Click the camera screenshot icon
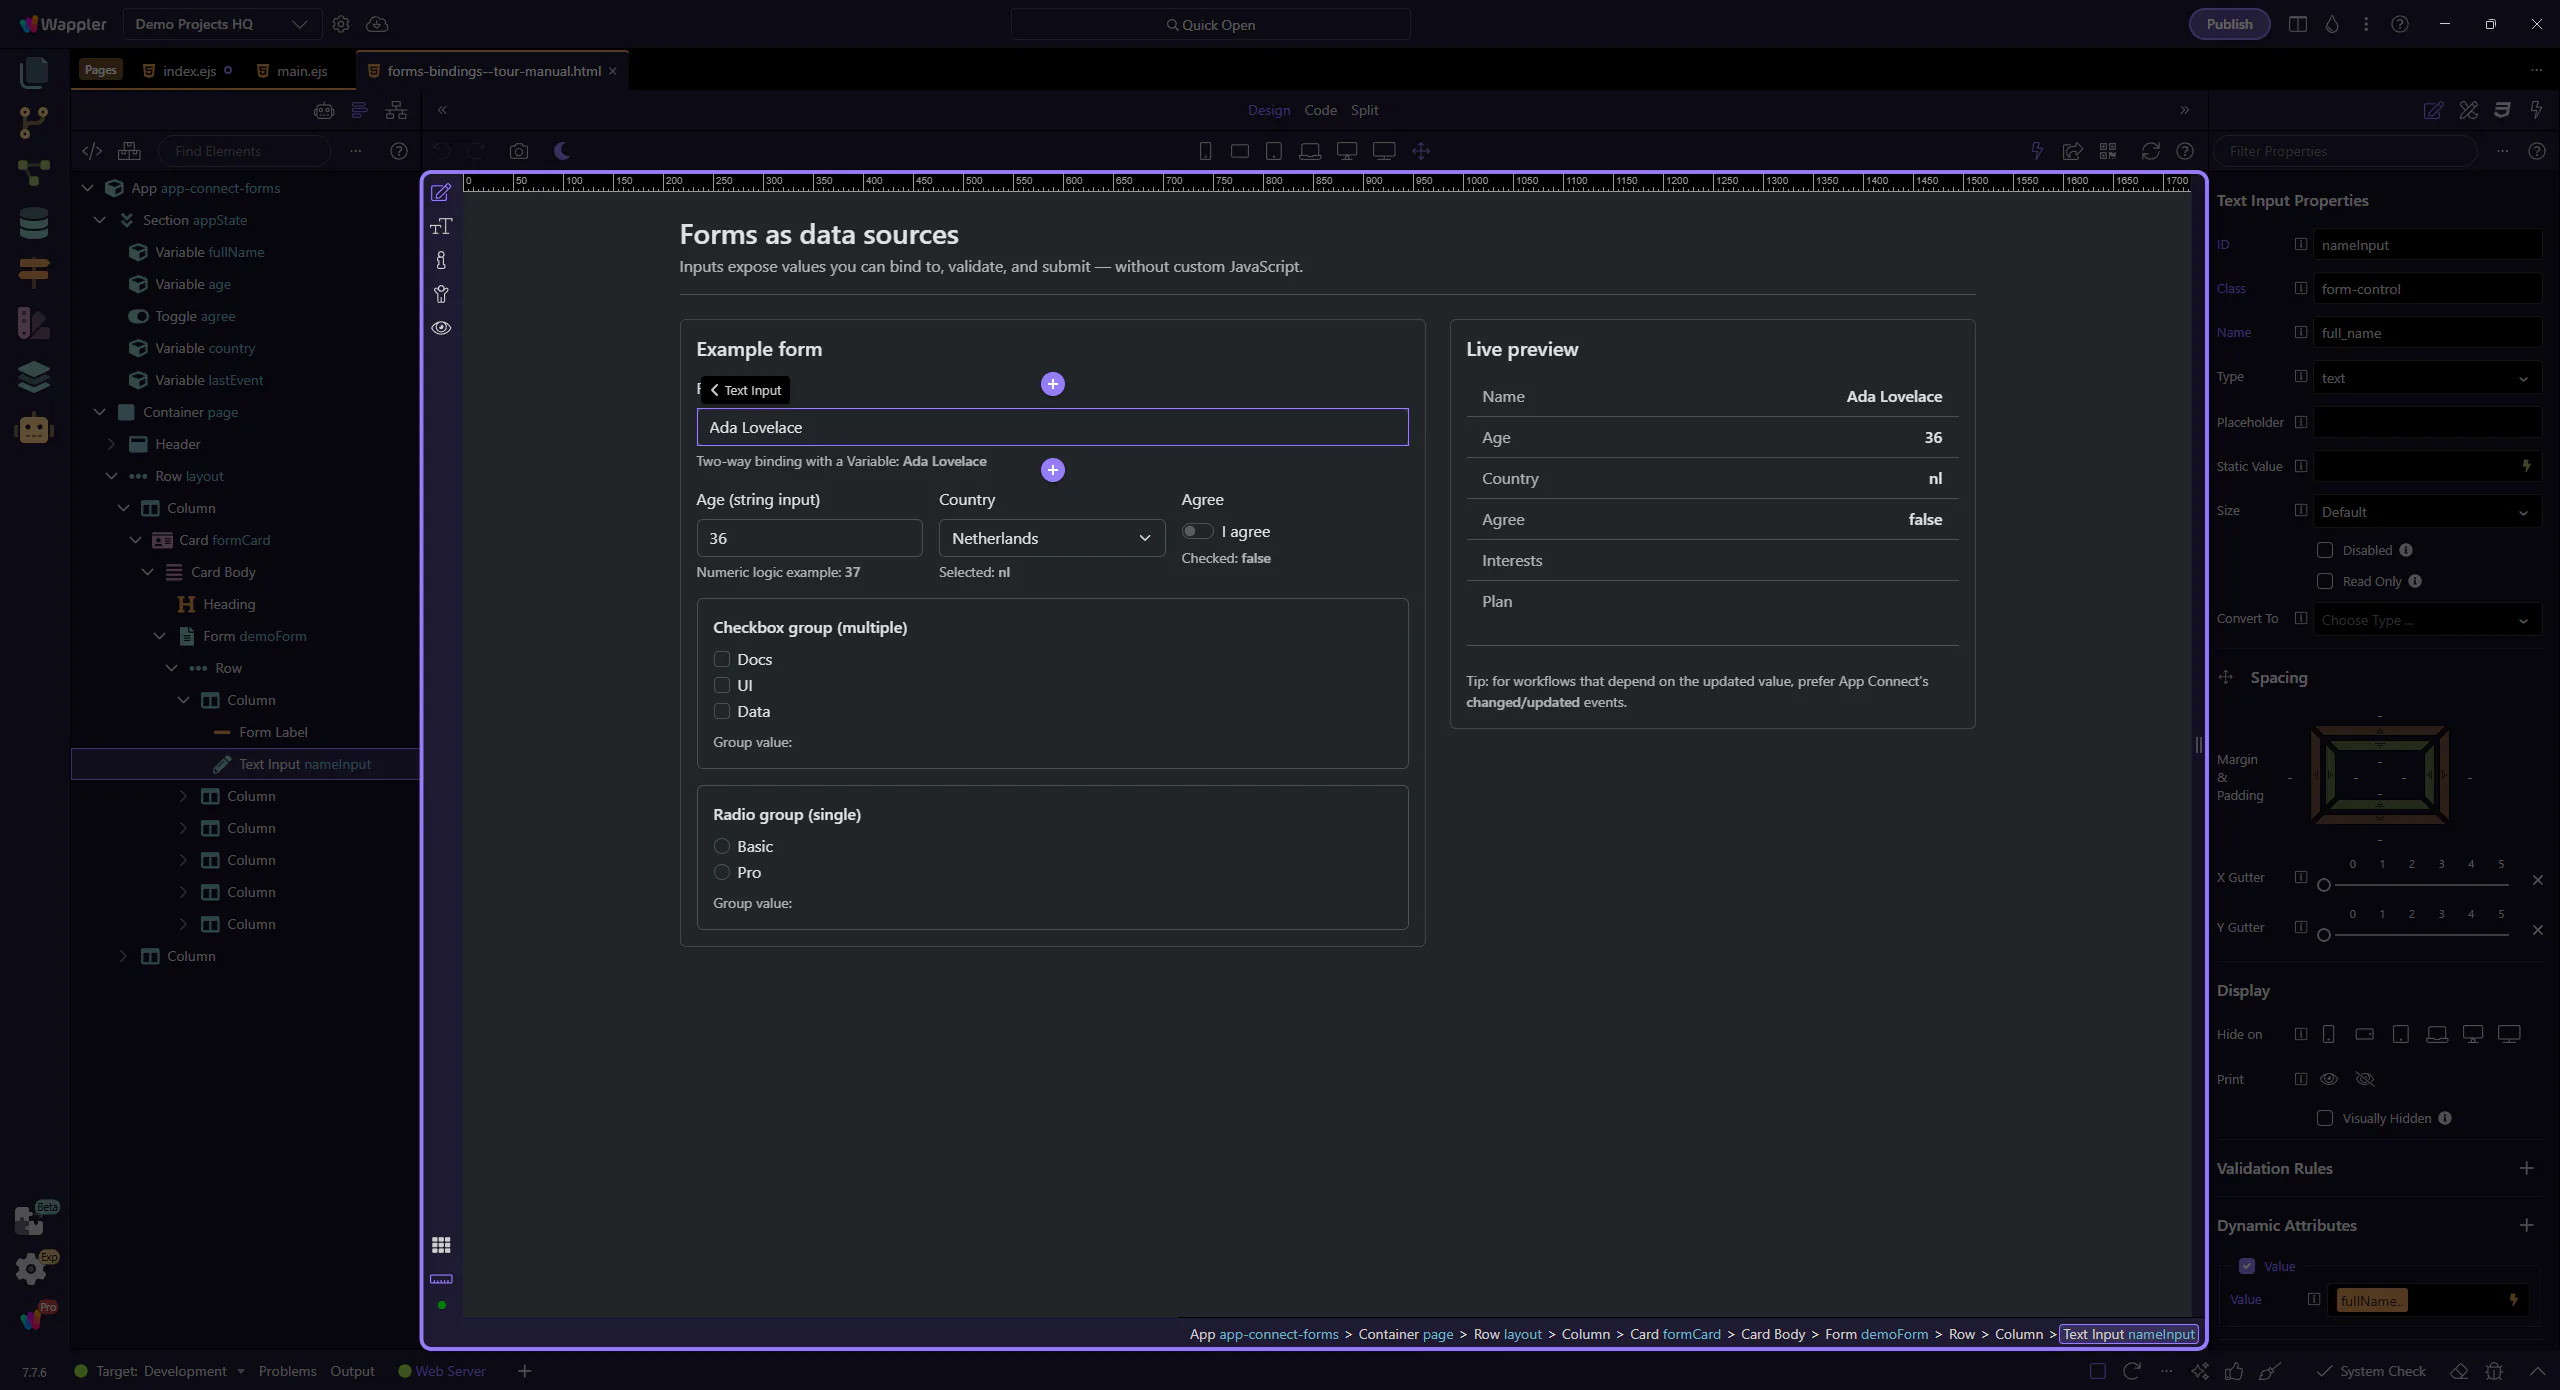Image resolution: width=2560 pixels, height=1390 pixels. point(518,151)
